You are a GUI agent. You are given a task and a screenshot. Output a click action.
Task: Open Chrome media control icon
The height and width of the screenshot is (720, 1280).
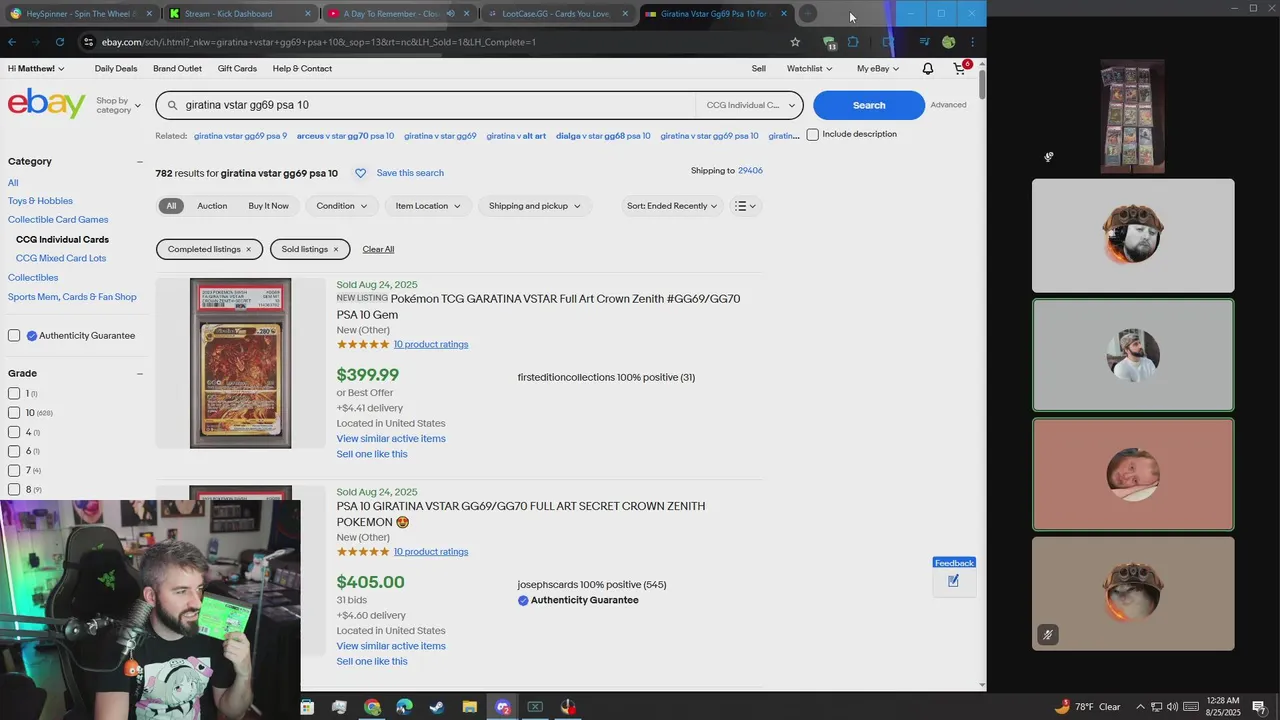pyautogui.click(x=924, y=42)
